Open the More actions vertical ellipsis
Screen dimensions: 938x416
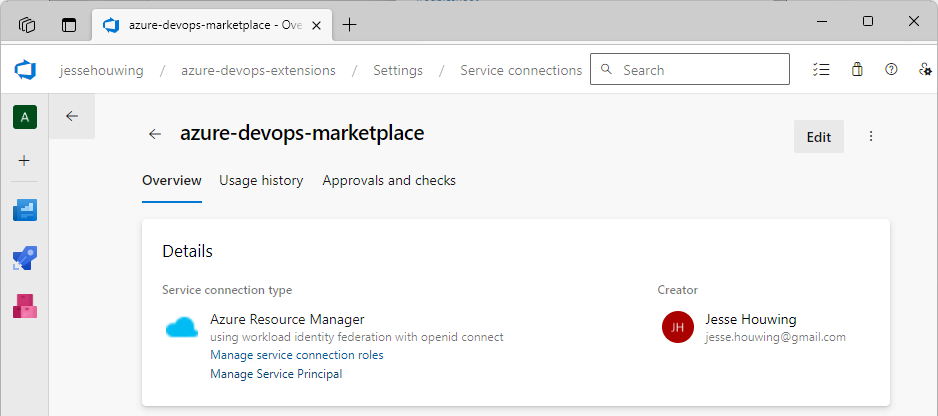coord(871,136)
